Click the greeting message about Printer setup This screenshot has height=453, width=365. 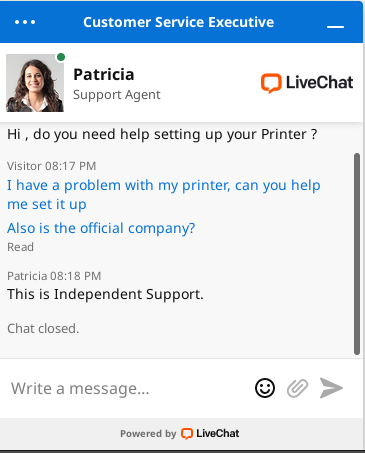[162, 134]
